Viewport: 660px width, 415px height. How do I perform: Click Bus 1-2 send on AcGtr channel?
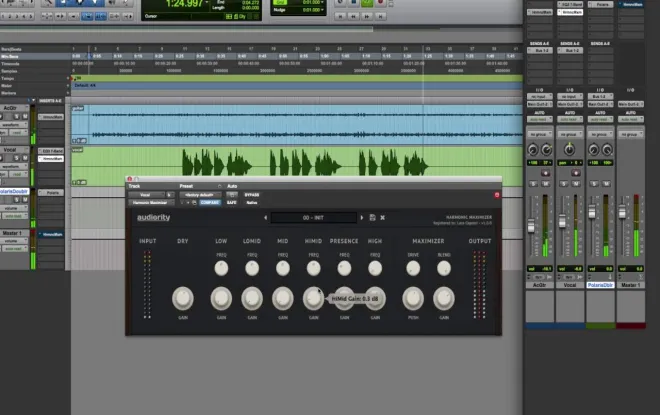pyautogui.click(x=540, y=51)
